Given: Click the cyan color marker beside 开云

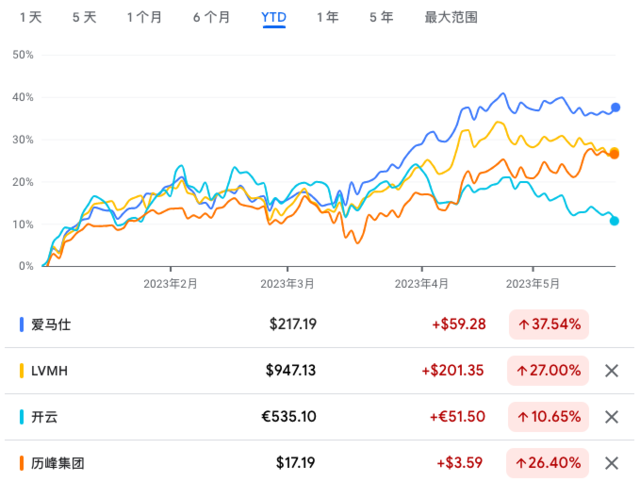Looking at the screenshot, I should tap(22, 417).
